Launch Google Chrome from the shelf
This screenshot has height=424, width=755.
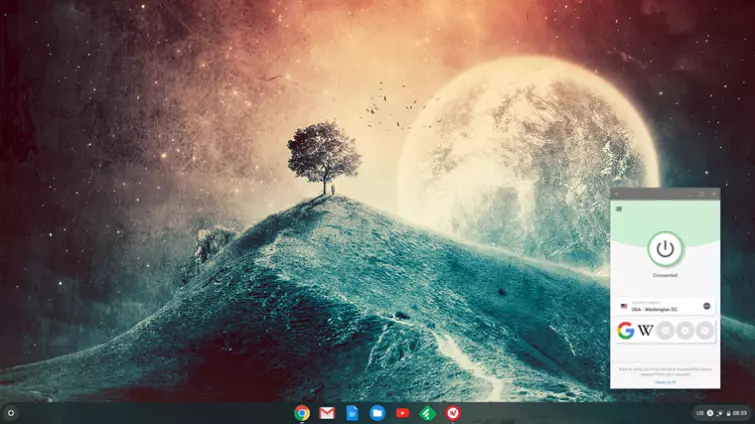click(302, 413)
